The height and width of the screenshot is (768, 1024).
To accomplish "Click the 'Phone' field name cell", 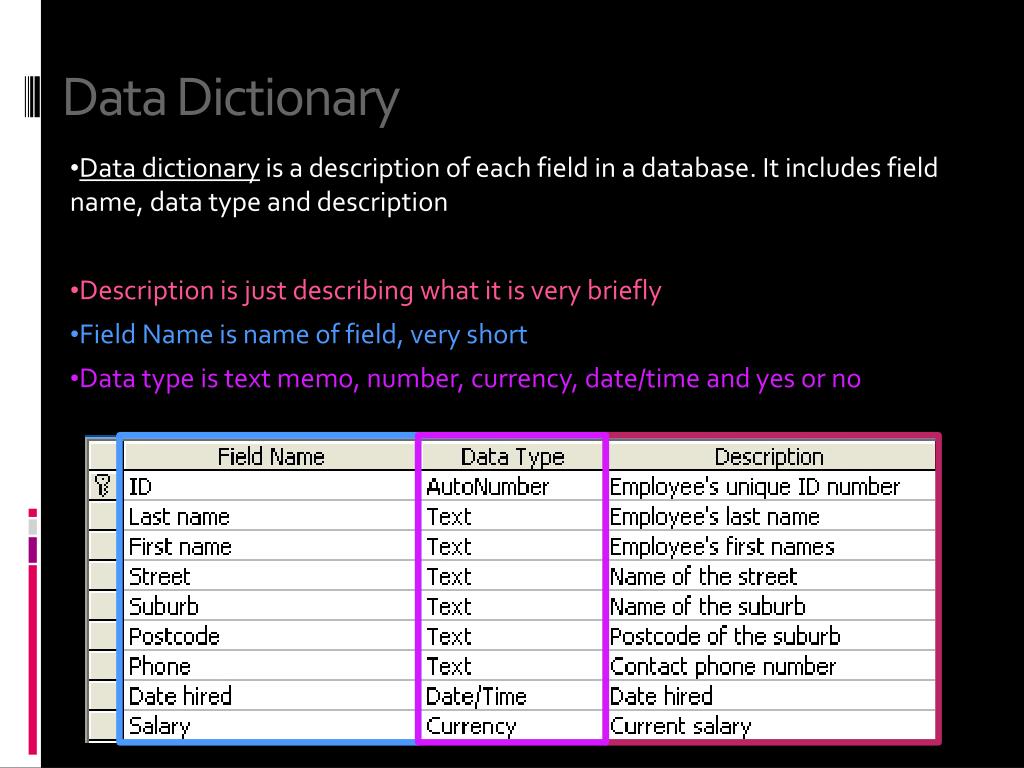I will click(x=270, y=666).
